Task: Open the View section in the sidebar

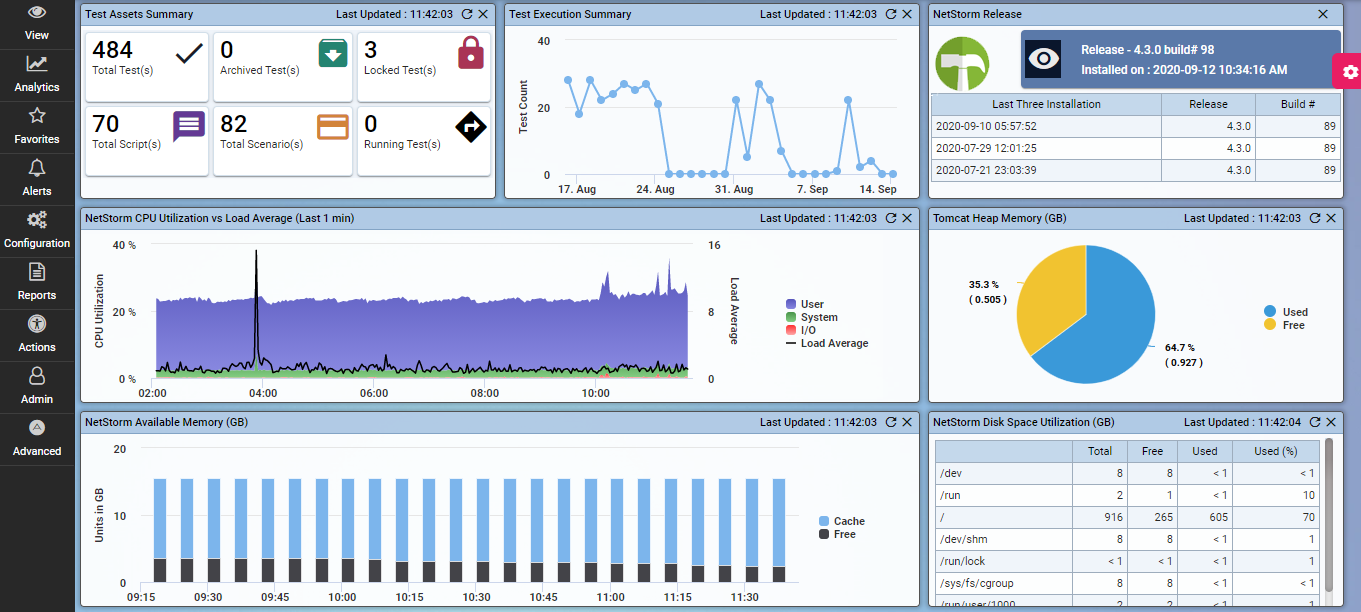Action: click(37, 23)
